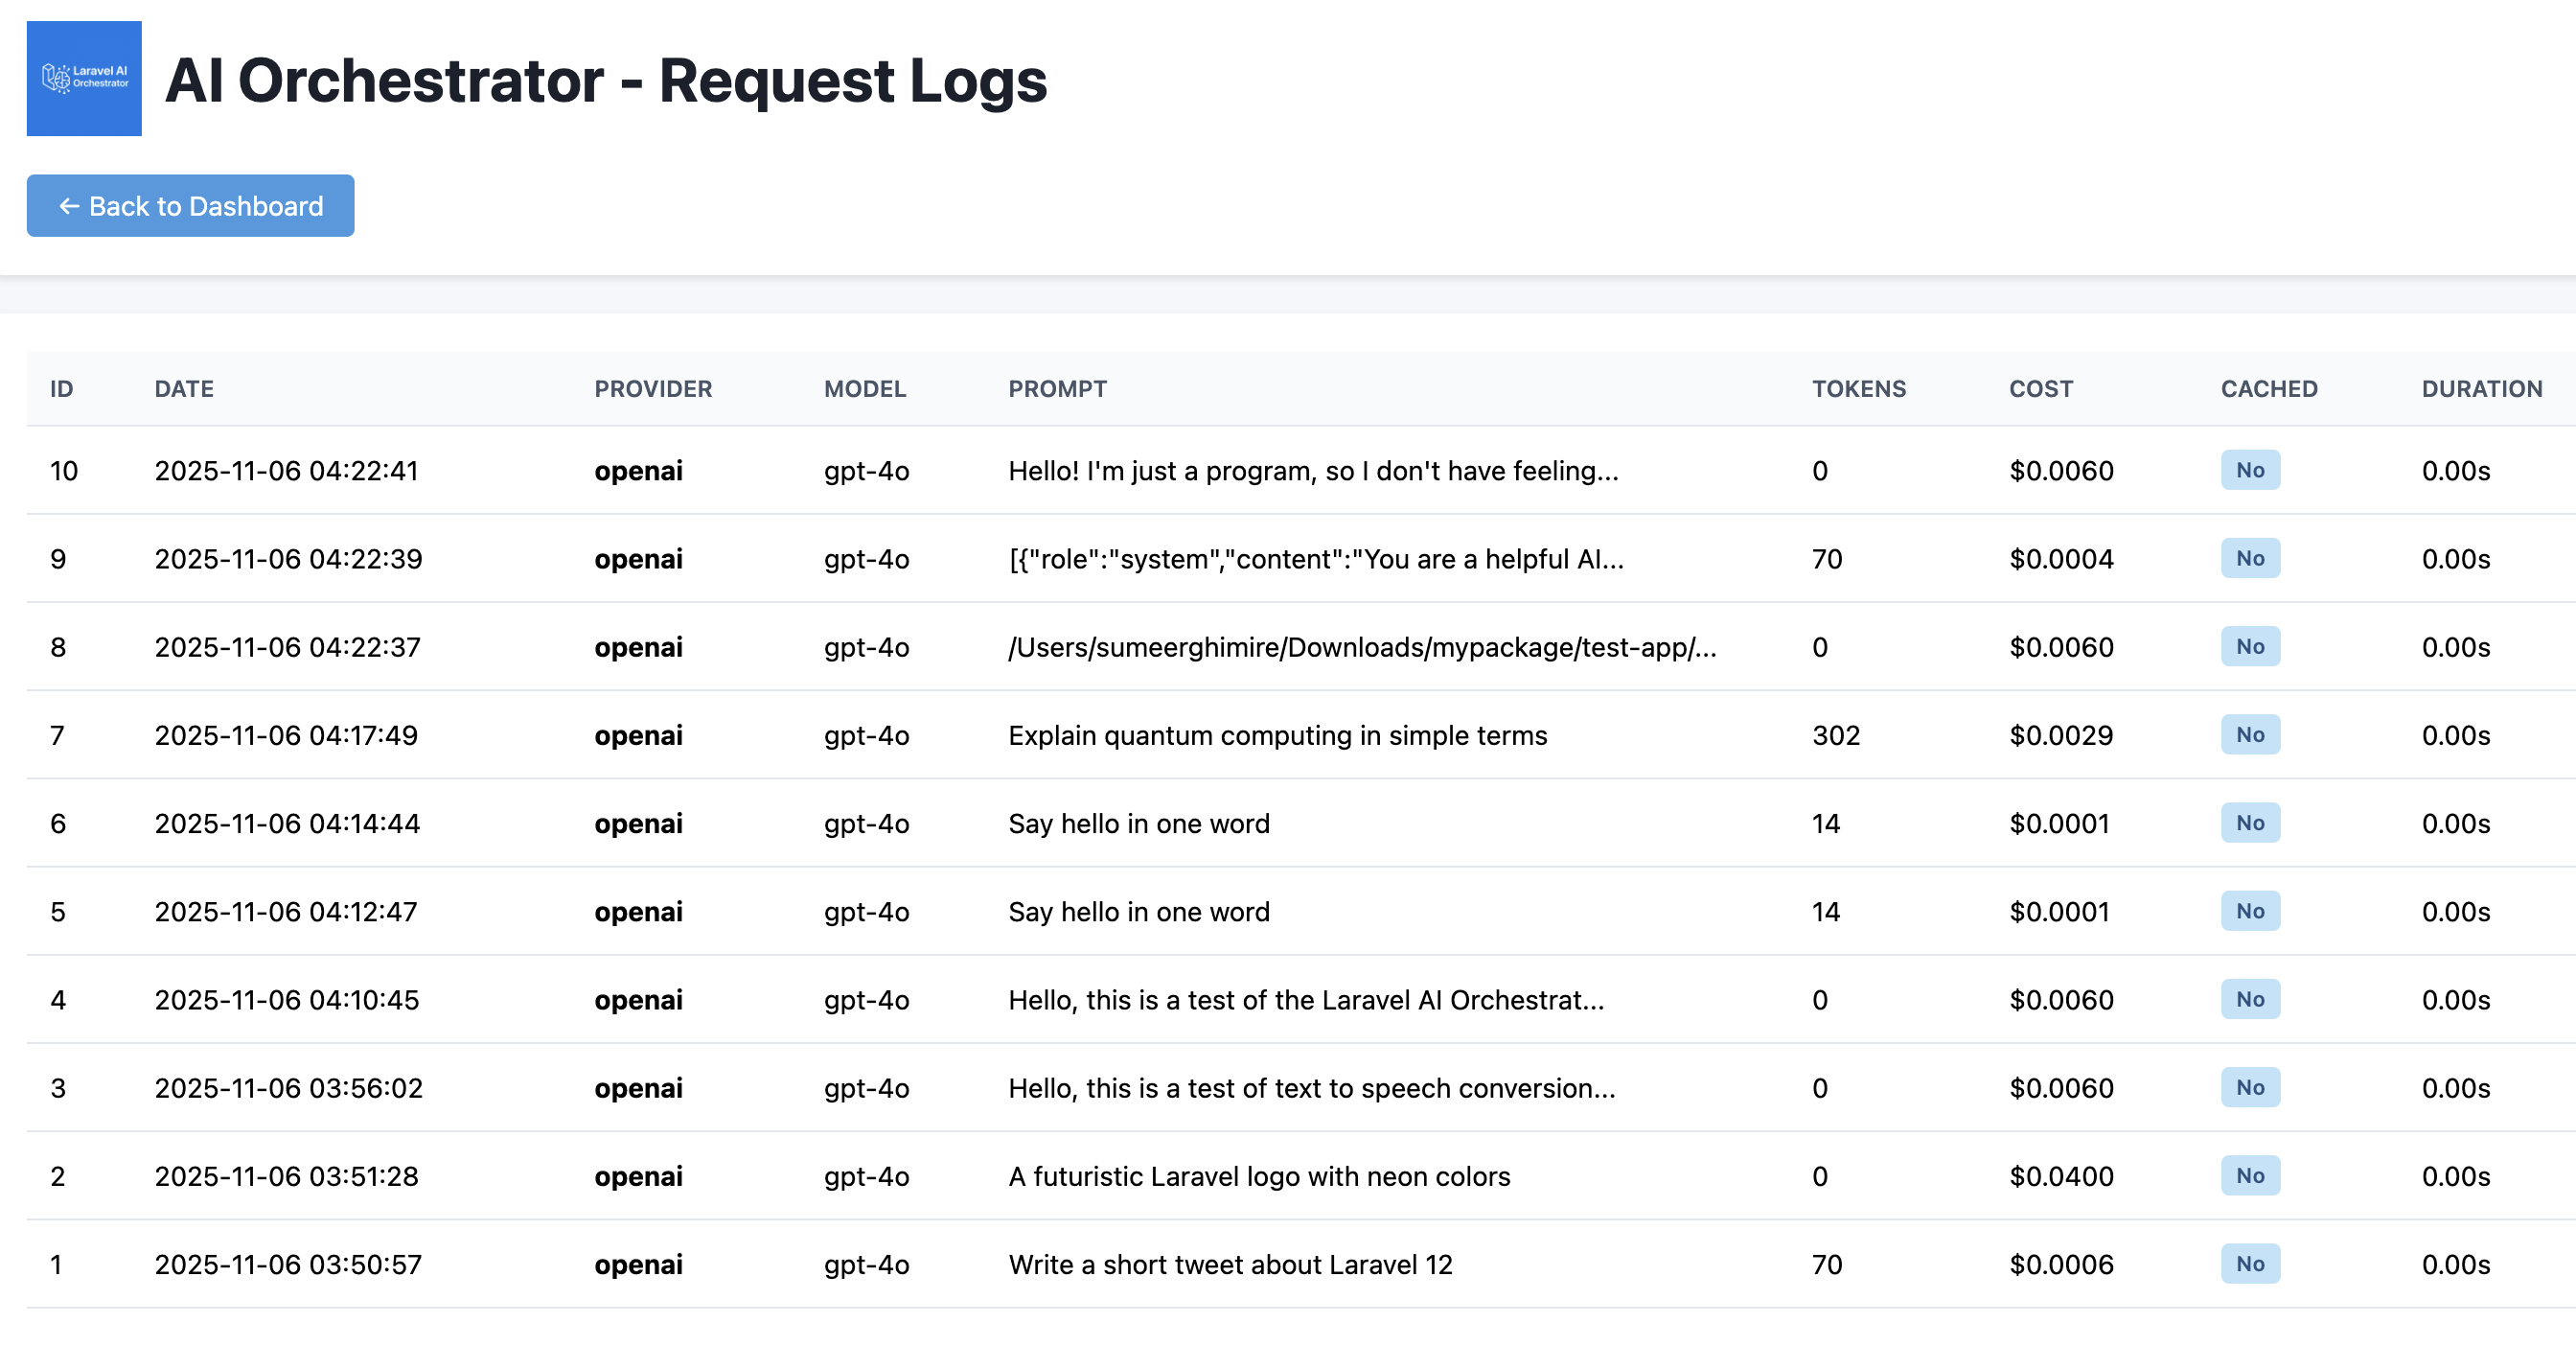Click the COST column header
The width and height of the screenshot is (2576, 1346).
click(x=2039, y=389)
